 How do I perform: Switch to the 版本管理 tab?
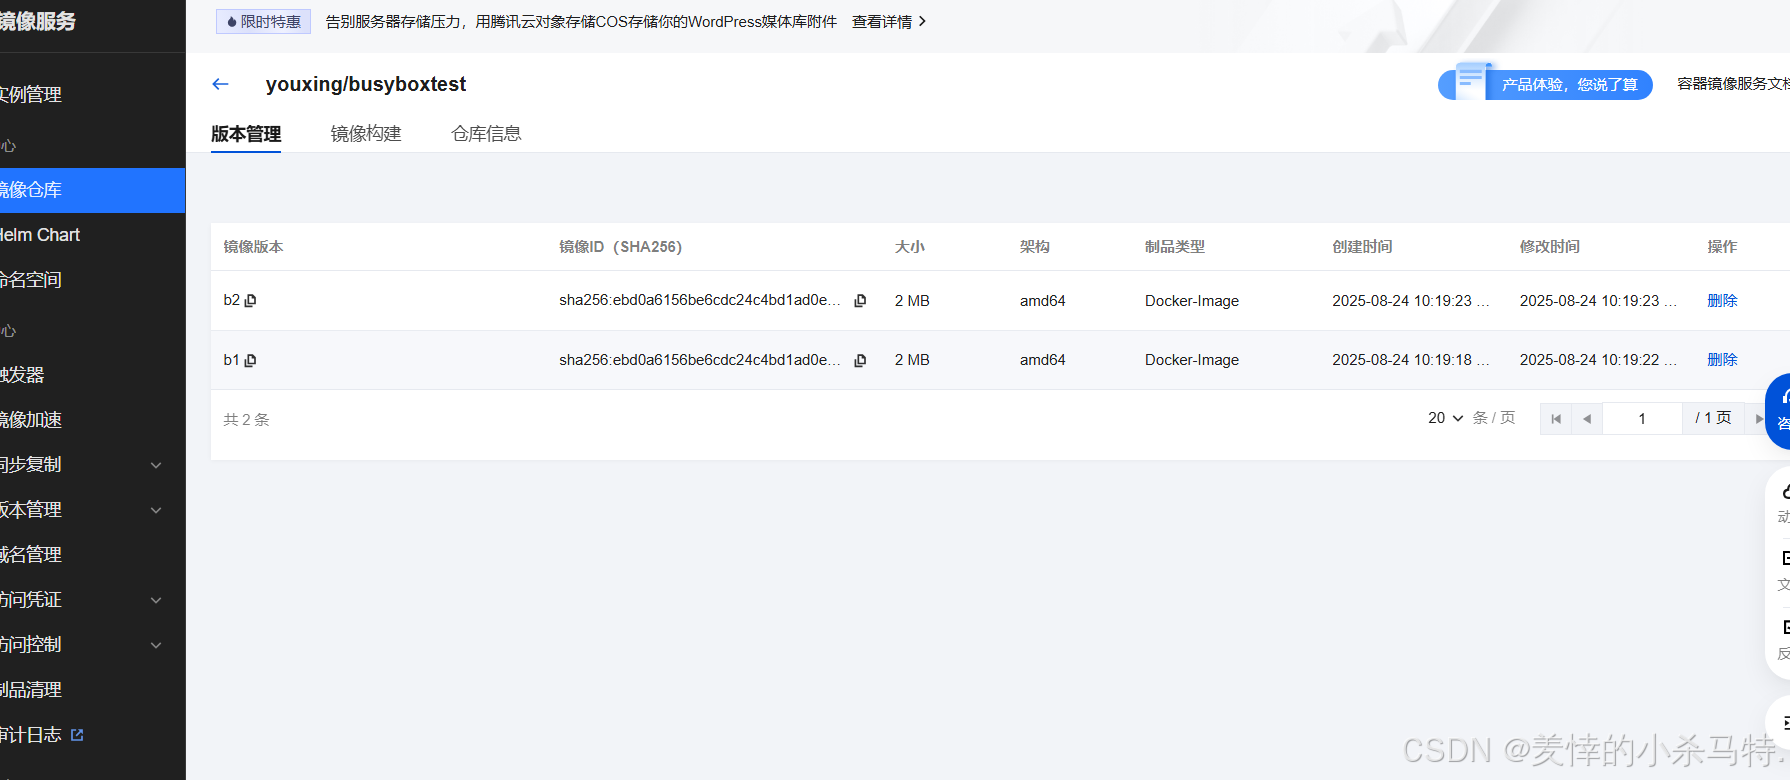point(246,134)
